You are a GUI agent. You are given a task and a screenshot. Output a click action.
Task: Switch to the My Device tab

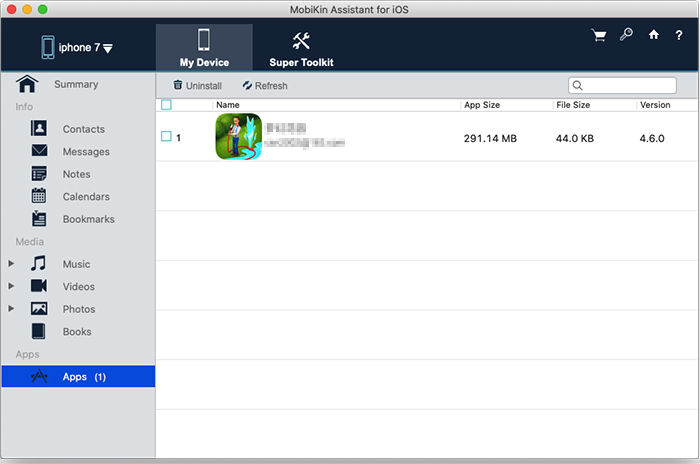204,48
